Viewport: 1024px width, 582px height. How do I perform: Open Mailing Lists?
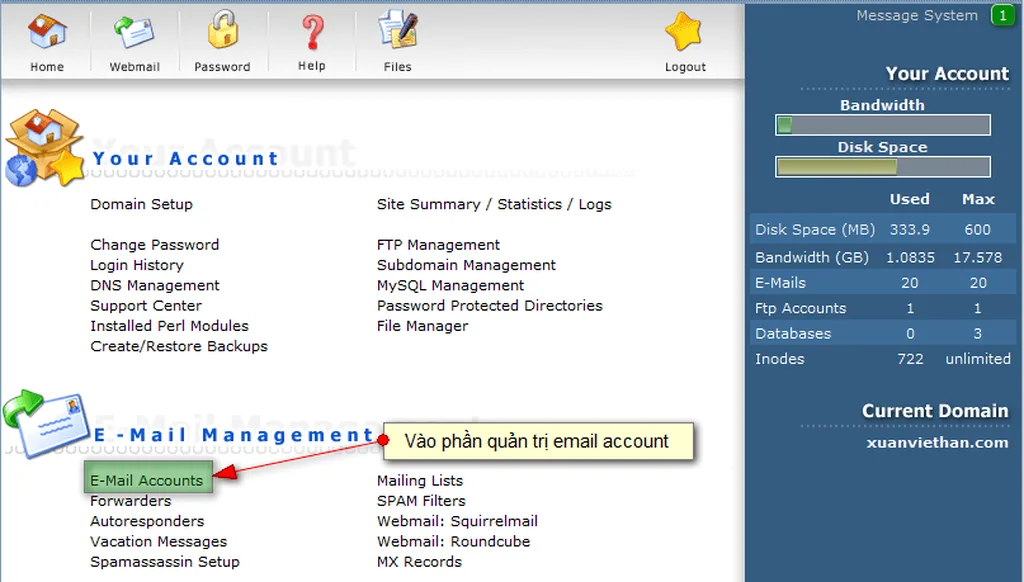(420, 481)
